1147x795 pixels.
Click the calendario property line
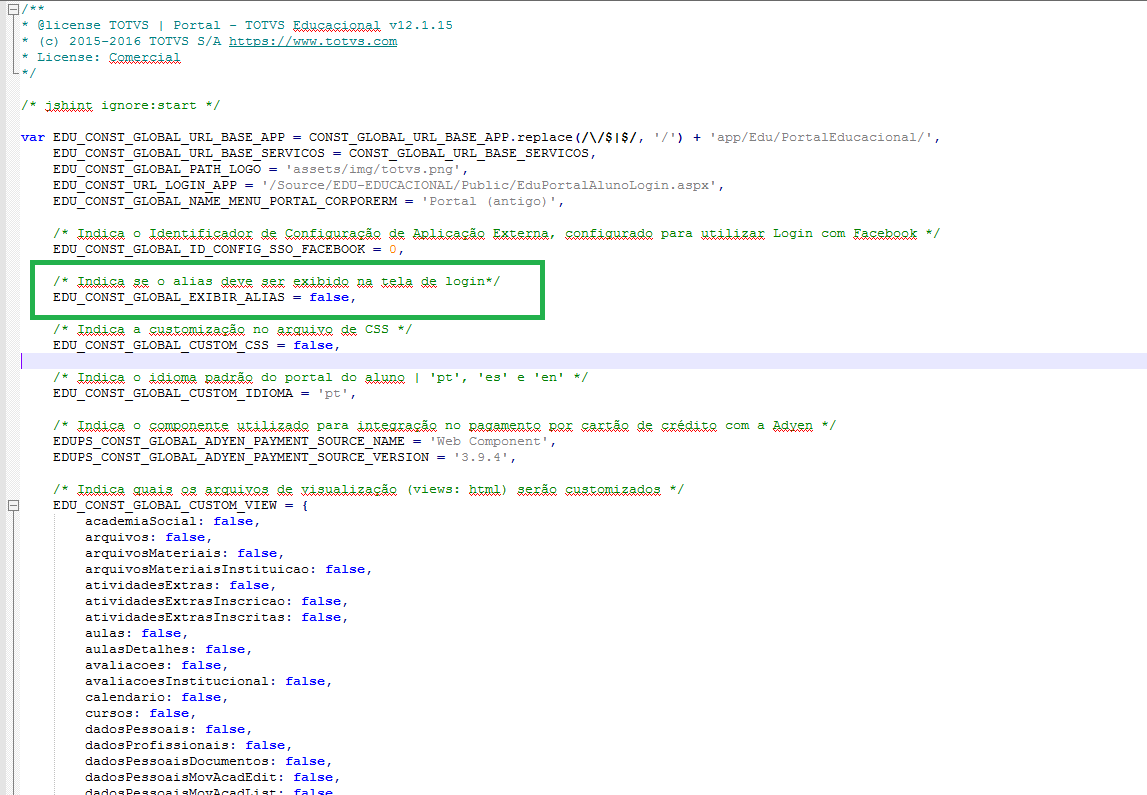pyautogui.click(x=157, y=698)
